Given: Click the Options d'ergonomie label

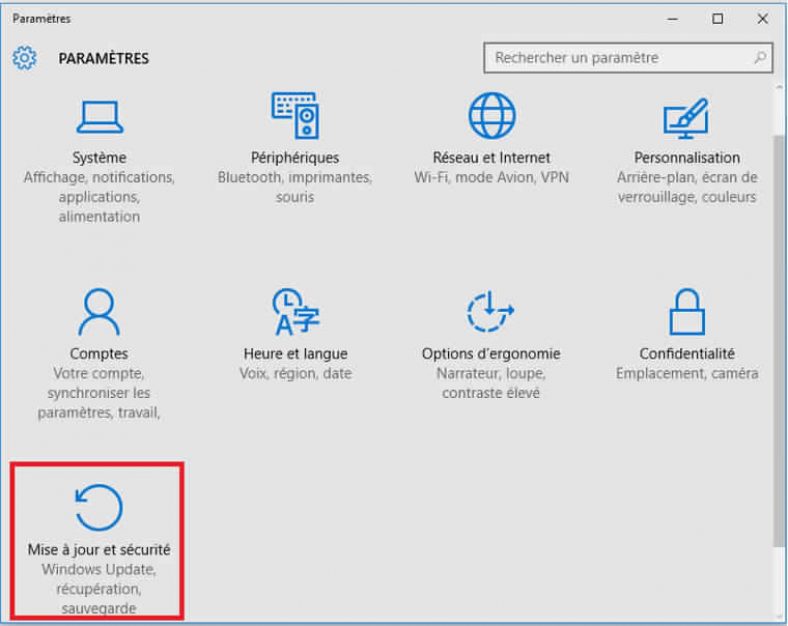Looking at the screenshot, I should (491, 354).
